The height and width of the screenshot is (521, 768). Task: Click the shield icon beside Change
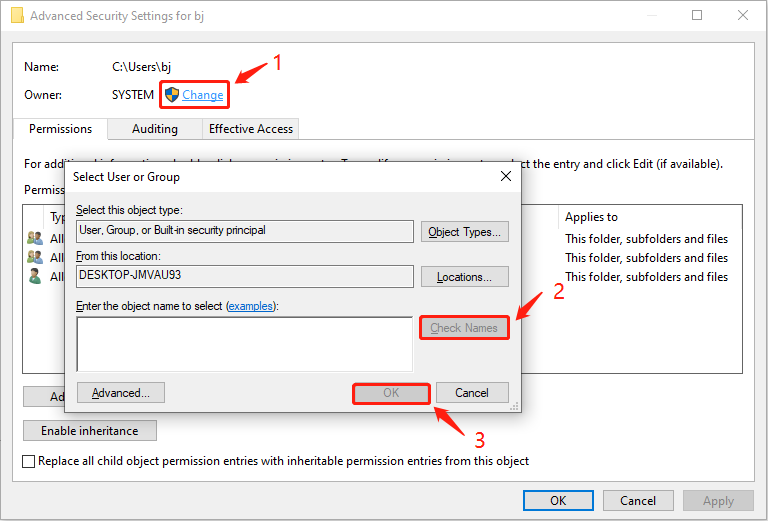click(171, 95)
